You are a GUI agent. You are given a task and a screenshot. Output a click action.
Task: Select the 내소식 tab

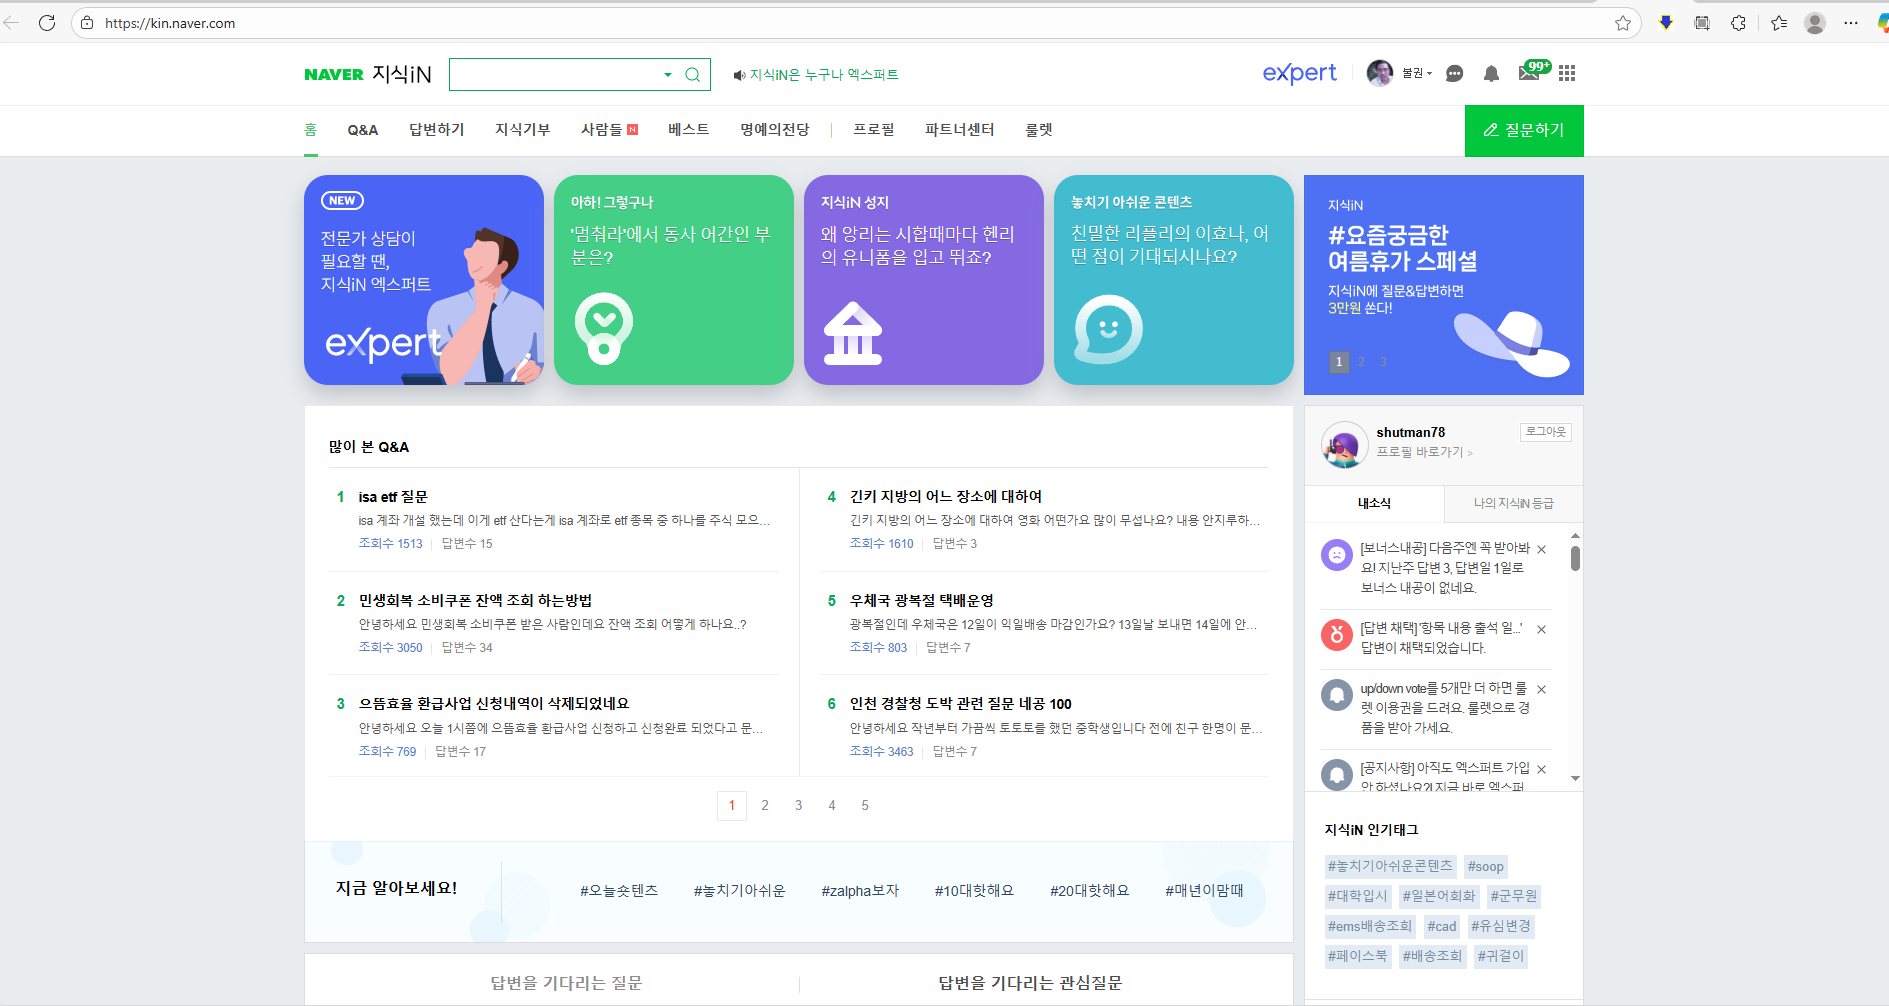click(x=1374, y=503)
